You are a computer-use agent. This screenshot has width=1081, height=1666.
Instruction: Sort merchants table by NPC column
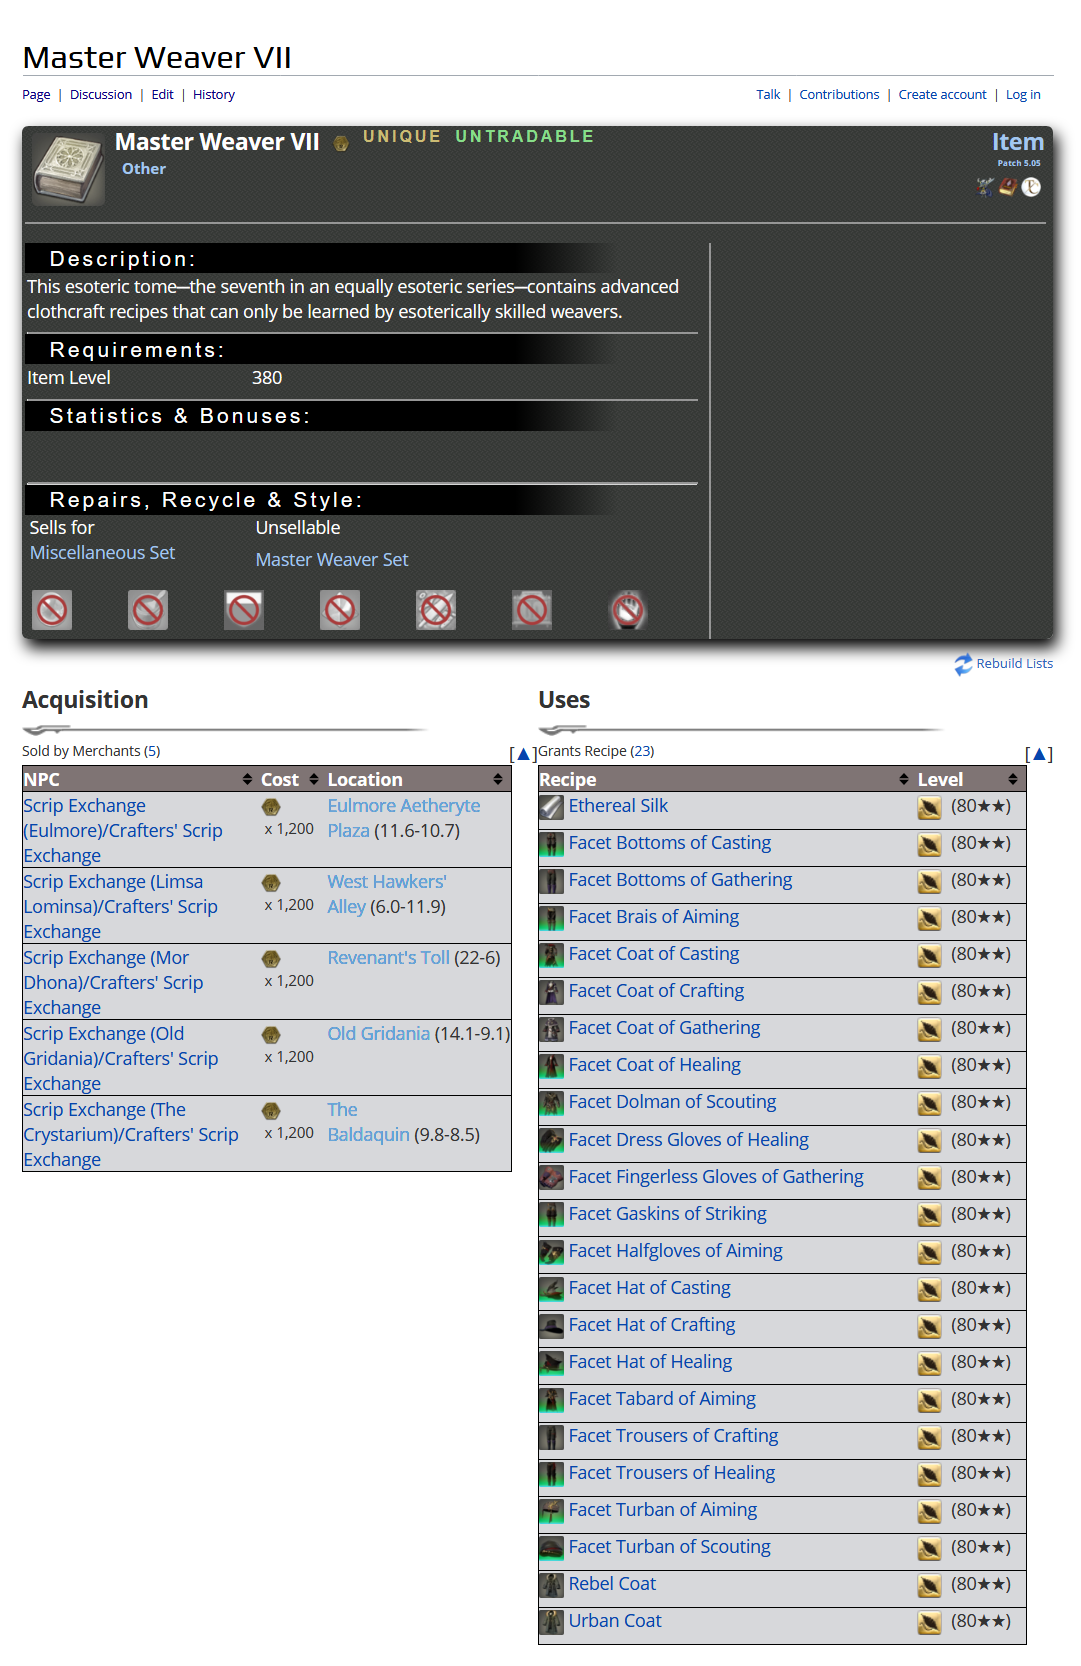click(x=247, y=779)
